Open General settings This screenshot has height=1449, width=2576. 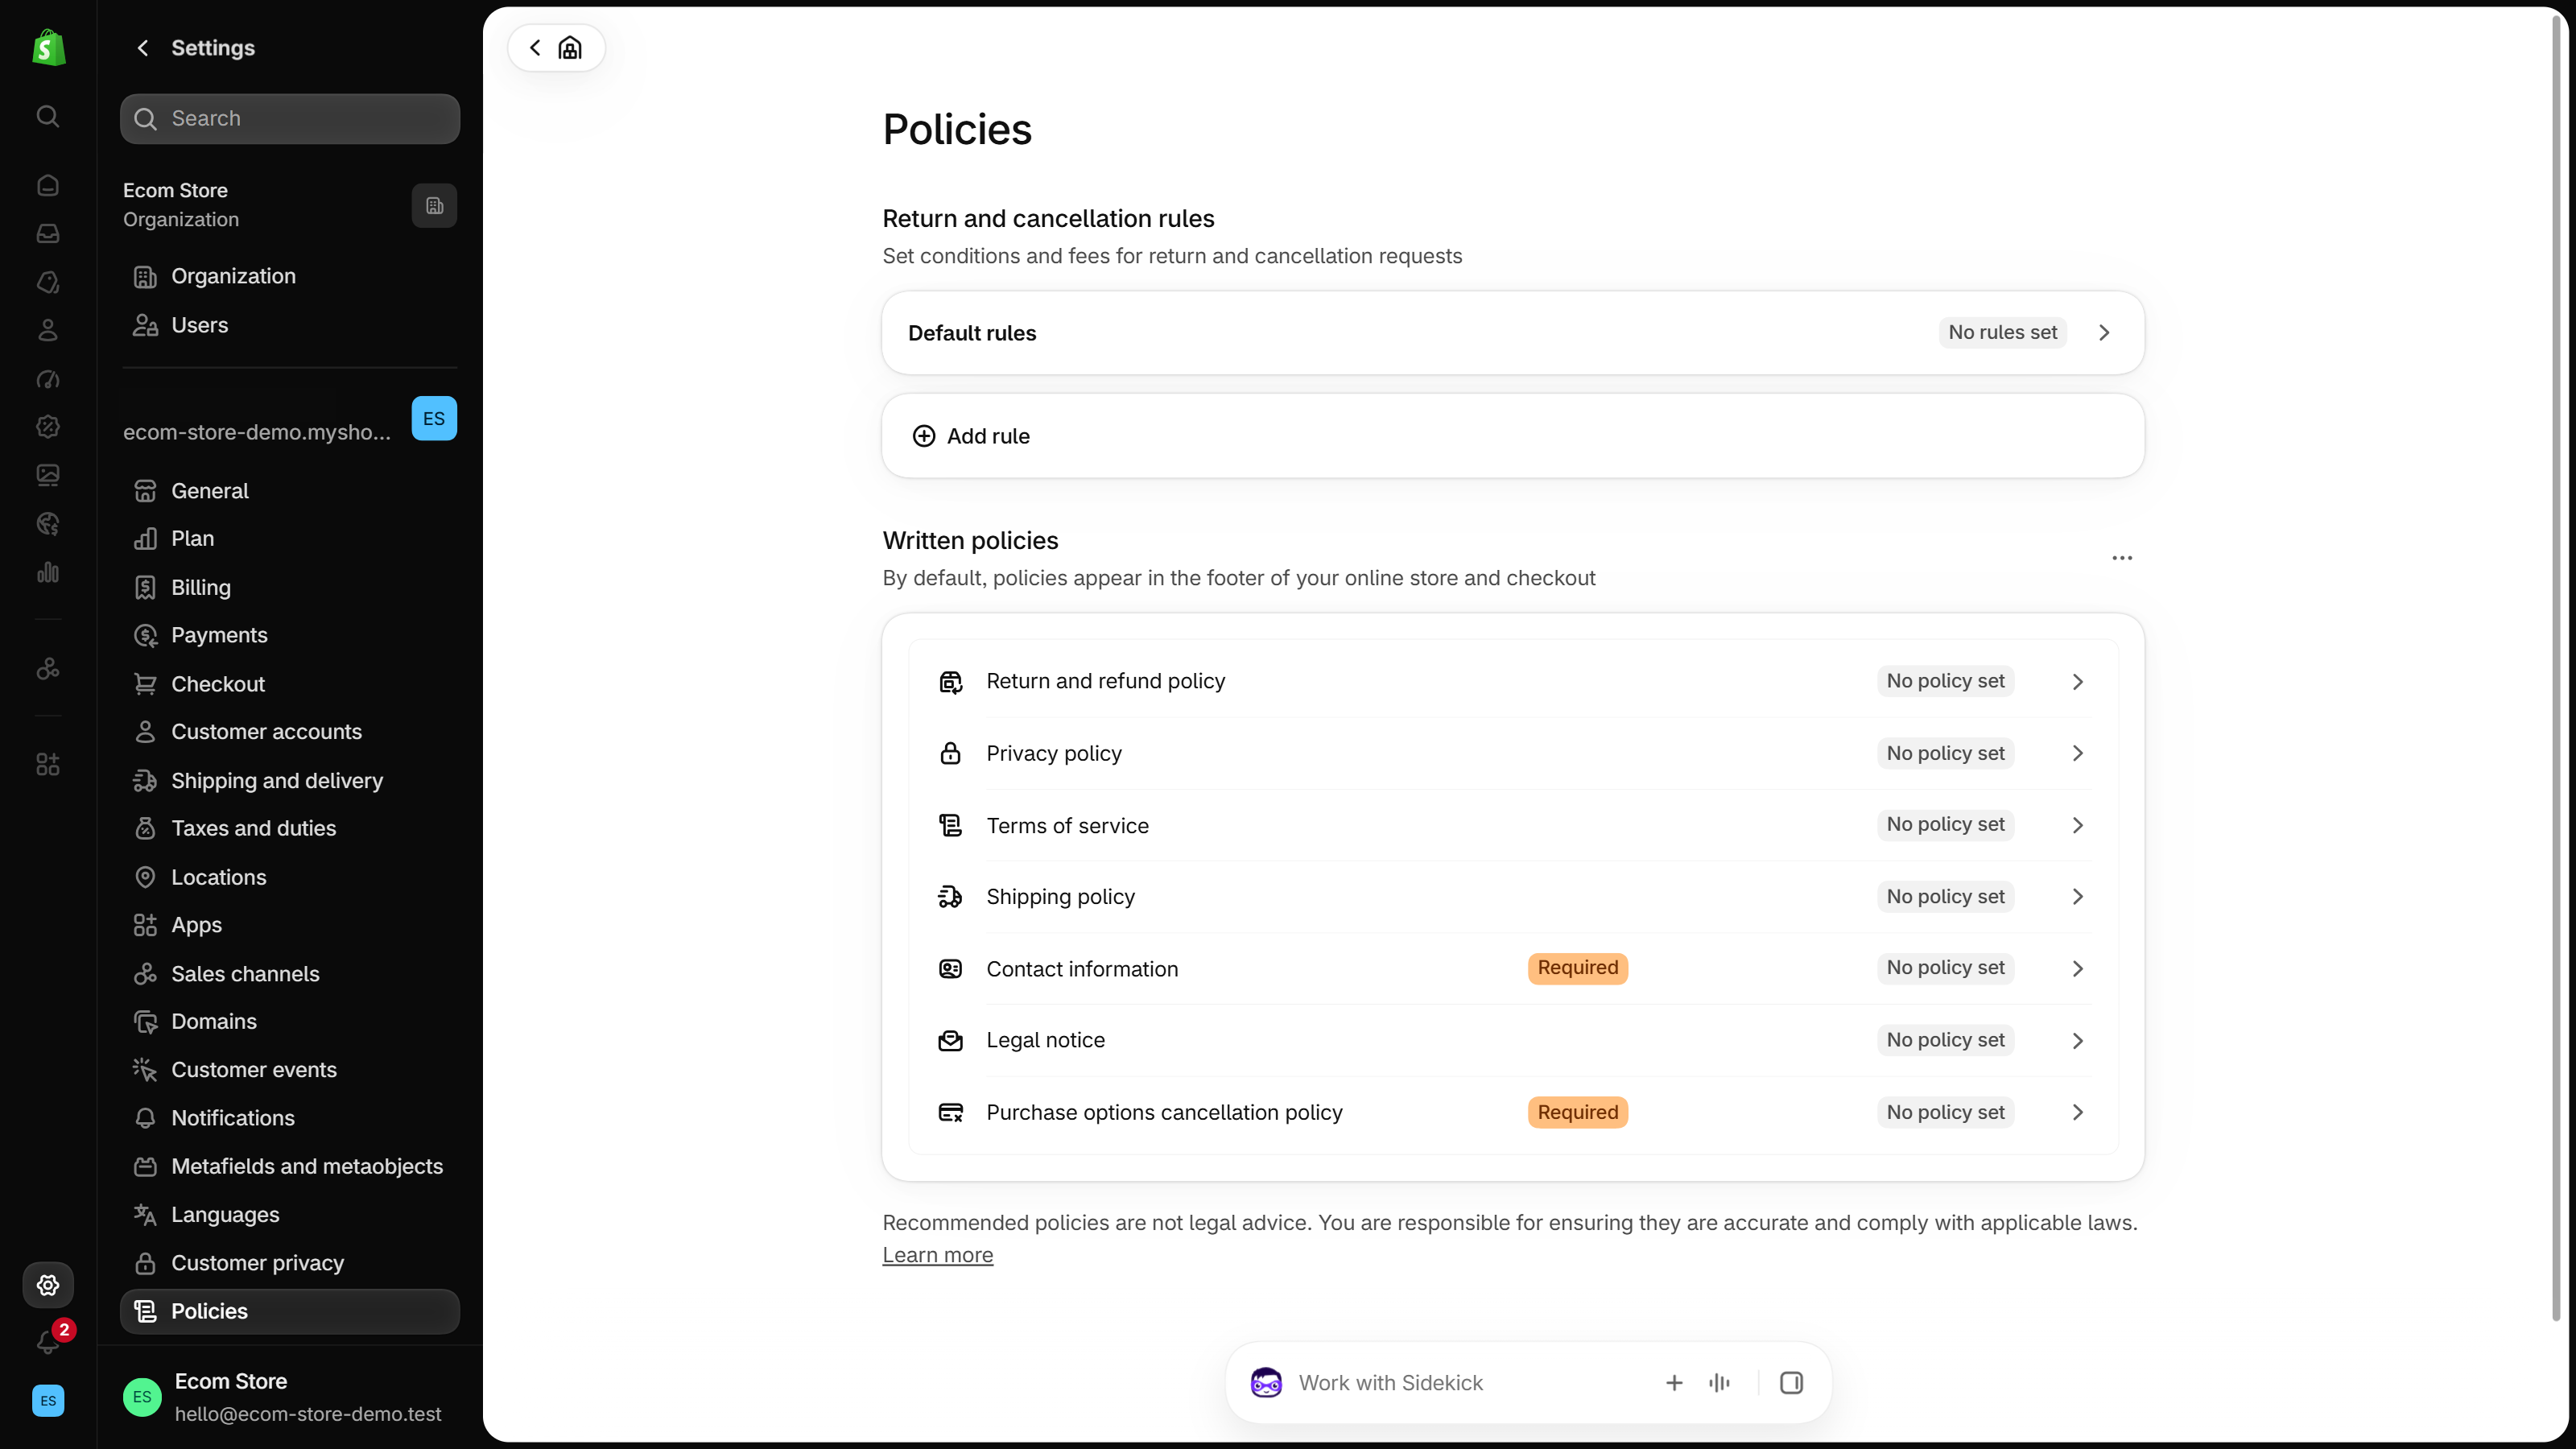pos(290,491)
